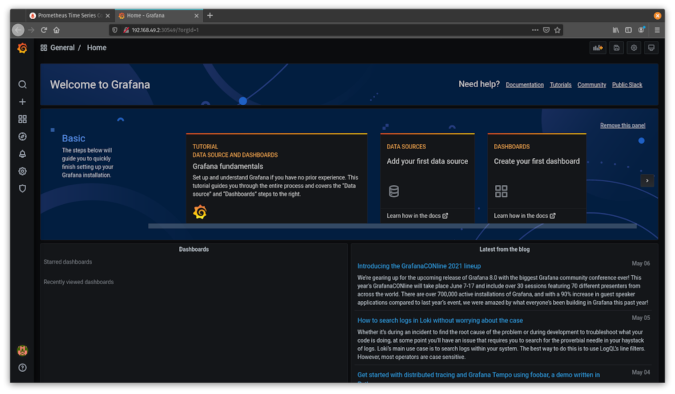The width and height of the screenshot is (675, 394).
Task: Open Dashboard settings gear in top bar
Action: (x=634, y=48)
